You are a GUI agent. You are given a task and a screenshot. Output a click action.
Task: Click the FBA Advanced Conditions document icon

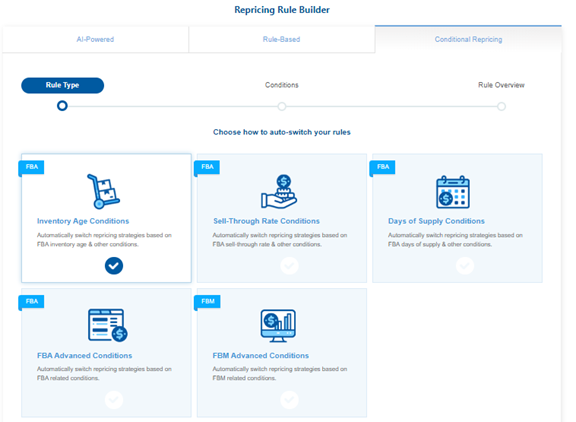tap(108, 325)
